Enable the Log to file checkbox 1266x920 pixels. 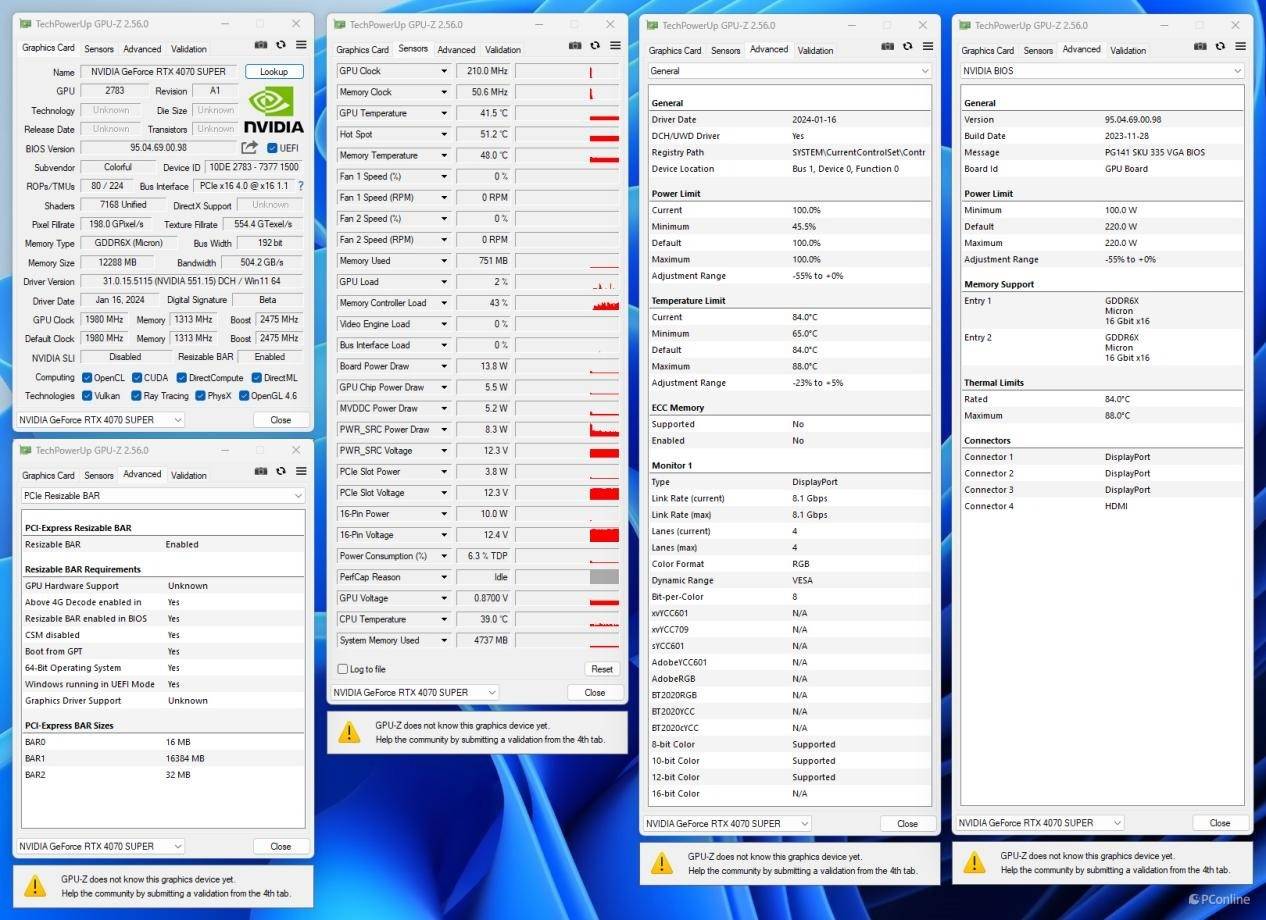click(343, 669)
